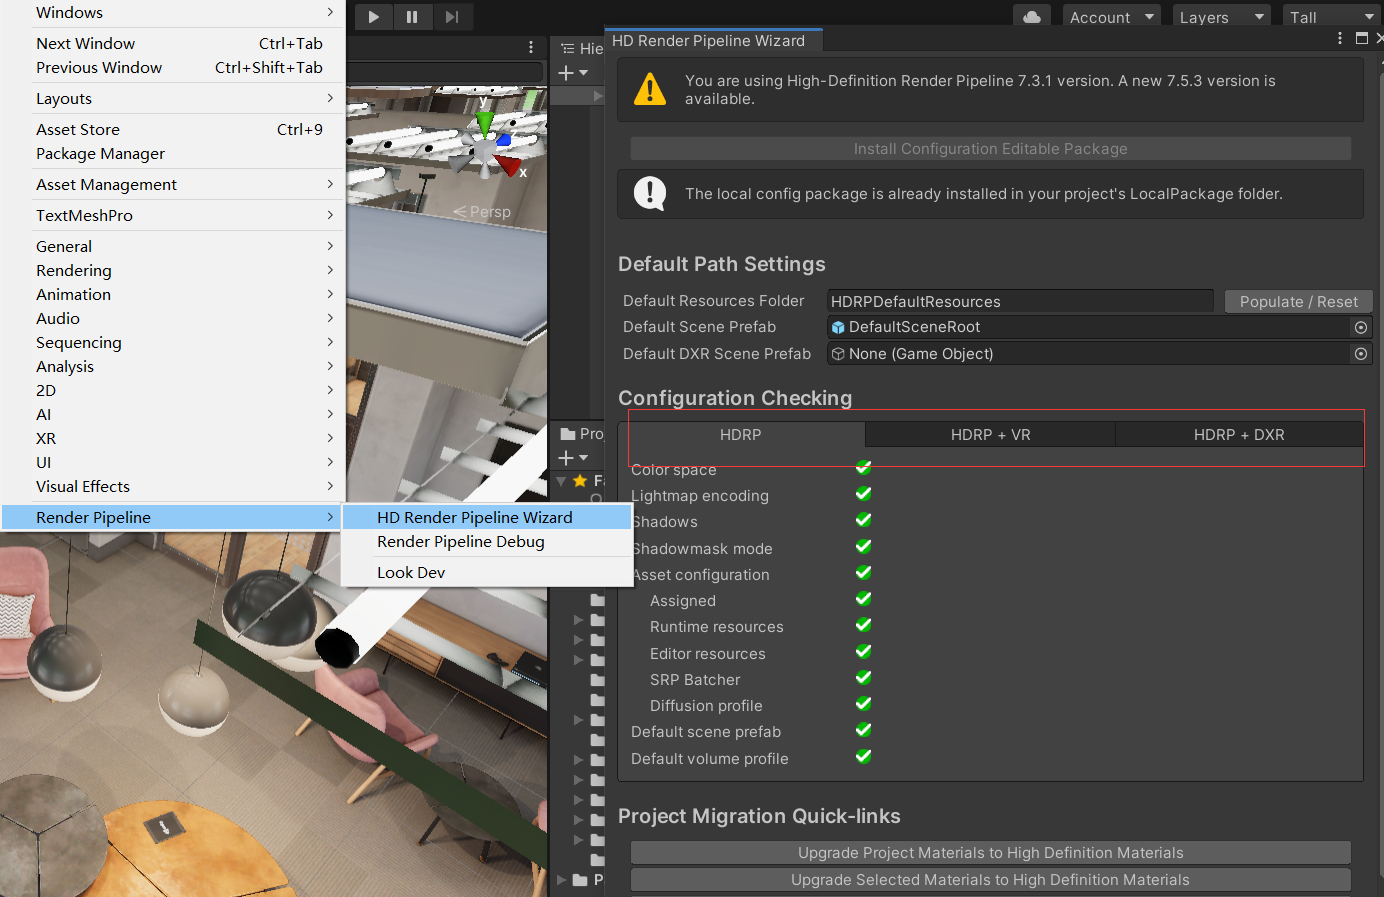Click Upgrade Project Materials to High Definition button
The image size is (1384, 897).
click(990, 853)
